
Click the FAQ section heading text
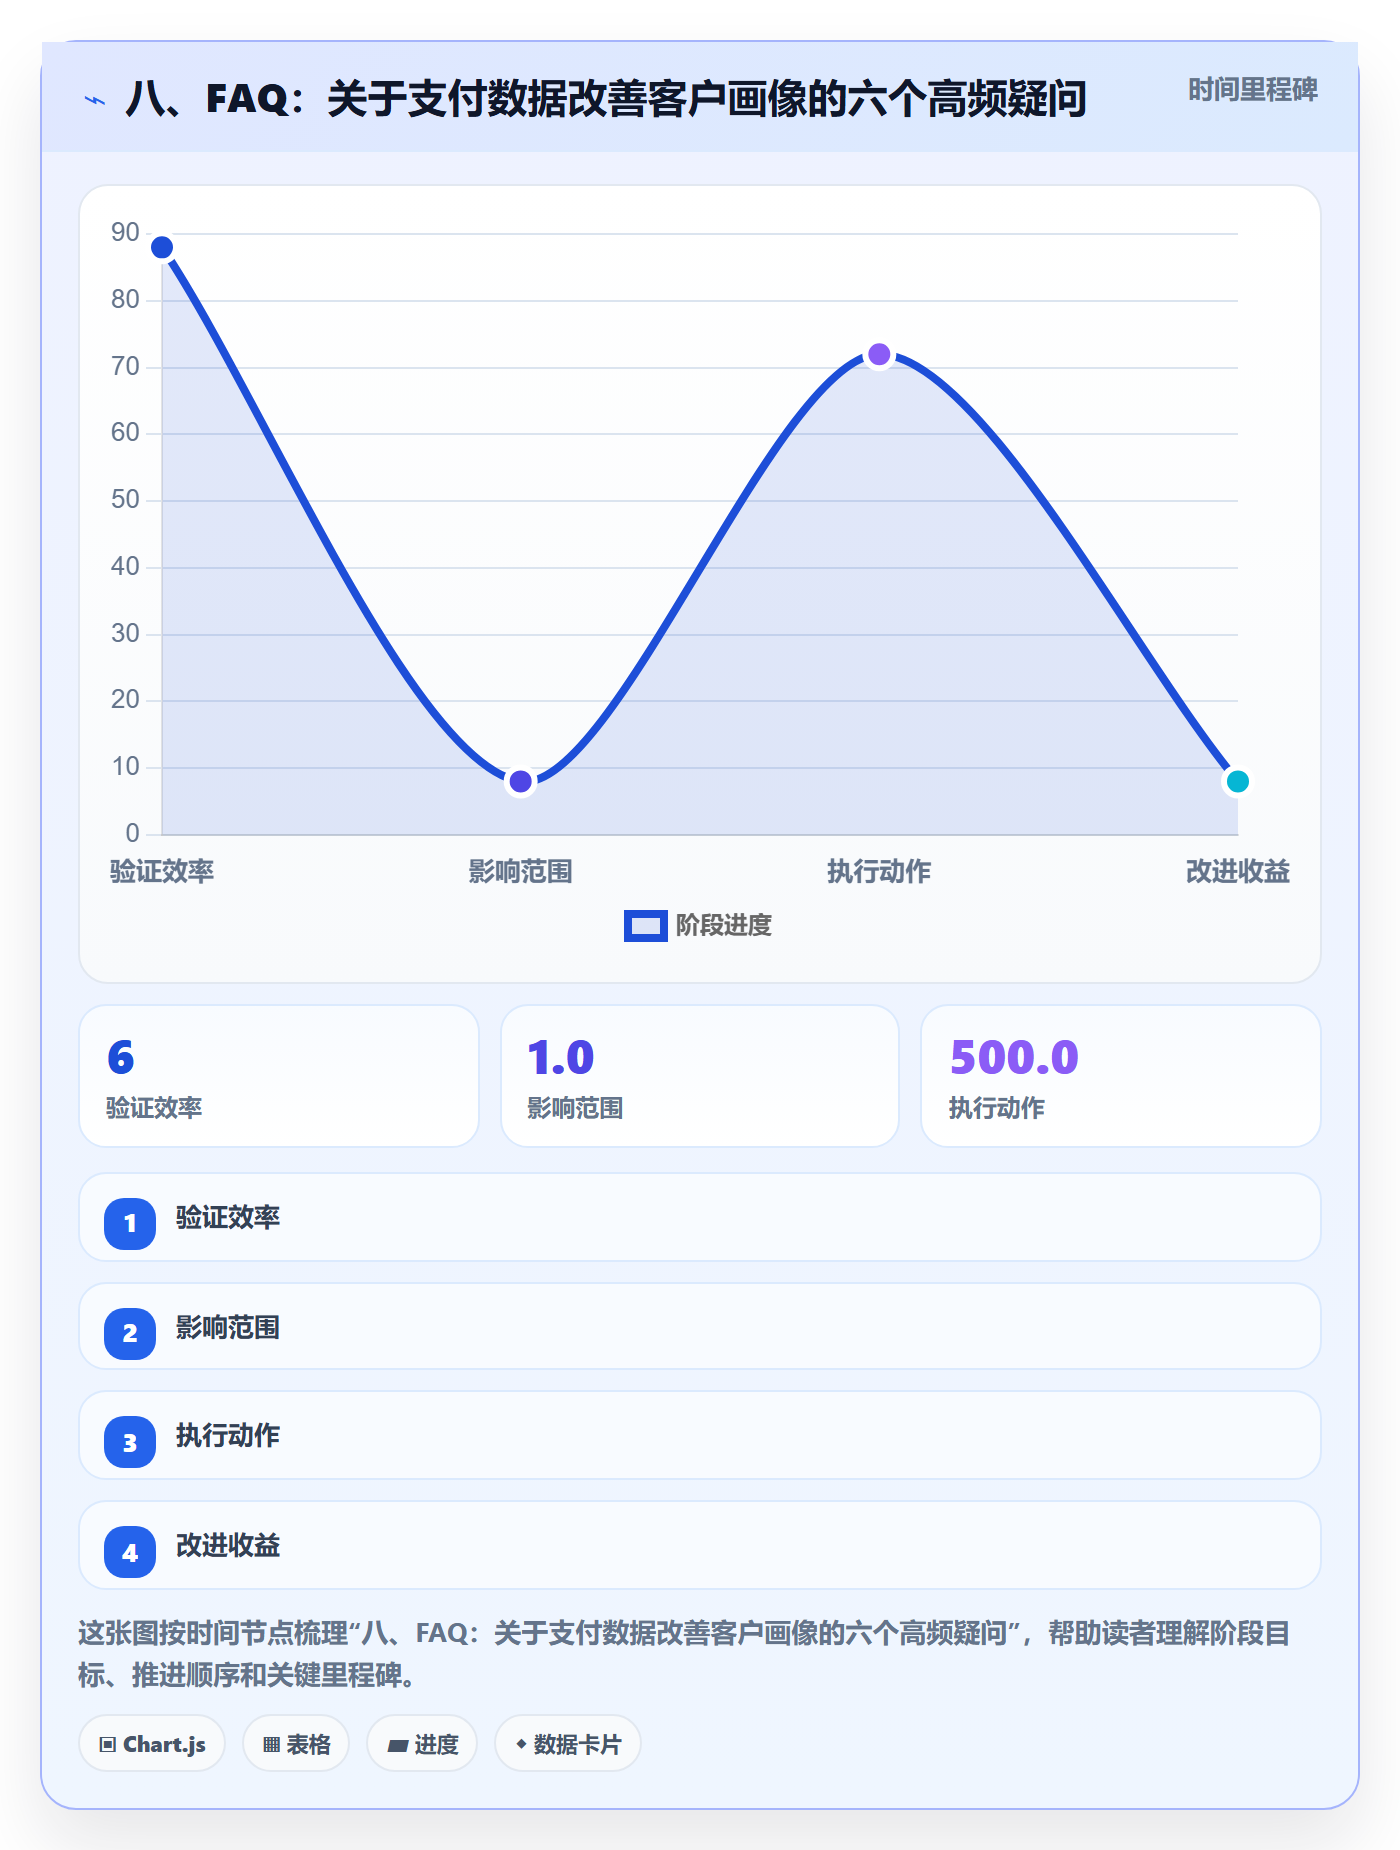(x=606, y=99)
